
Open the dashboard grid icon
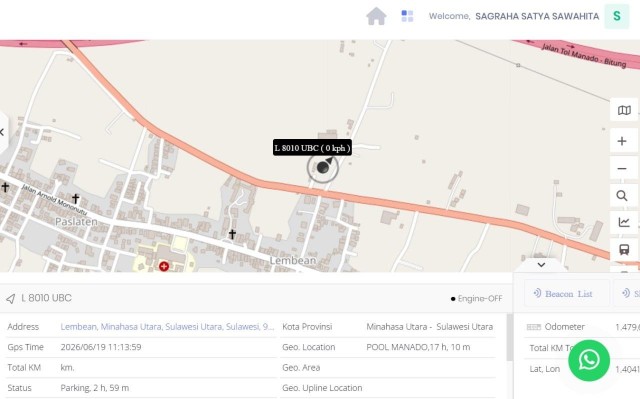click(x=407, y=16)
